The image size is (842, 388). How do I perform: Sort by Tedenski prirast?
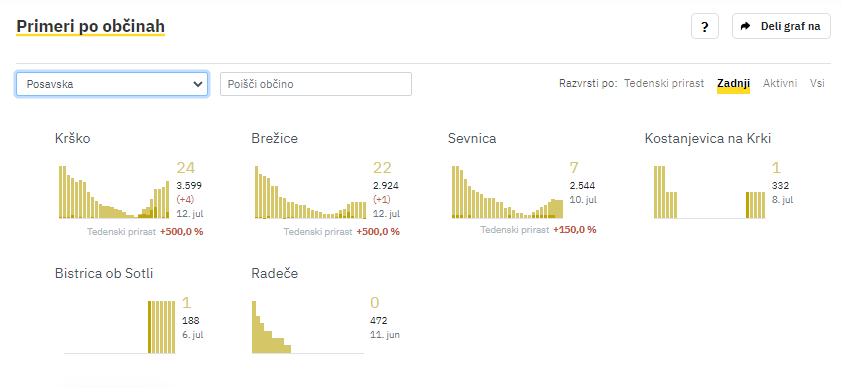coord(664,83)
